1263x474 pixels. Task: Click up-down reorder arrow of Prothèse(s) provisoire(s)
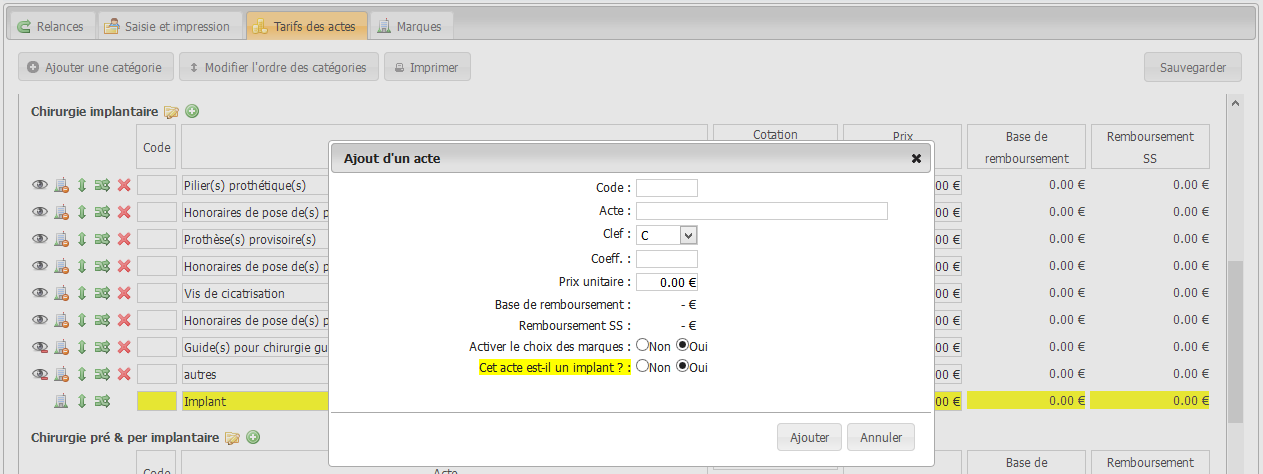(82, 239)
